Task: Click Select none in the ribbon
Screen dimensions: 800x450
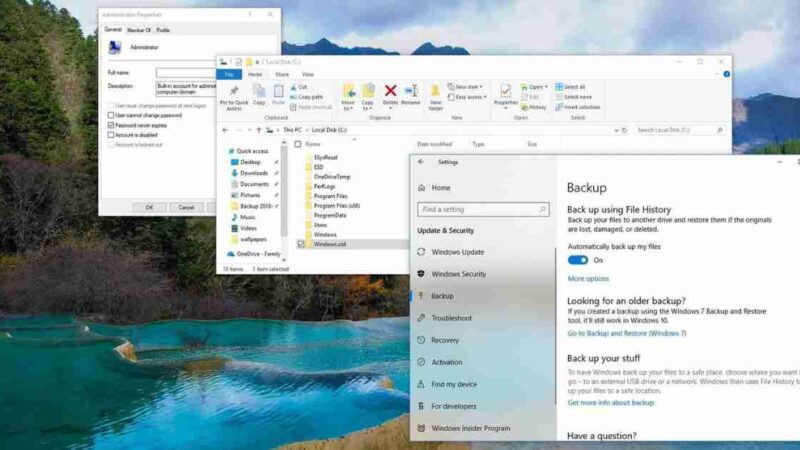Action: tap(573, 97)
